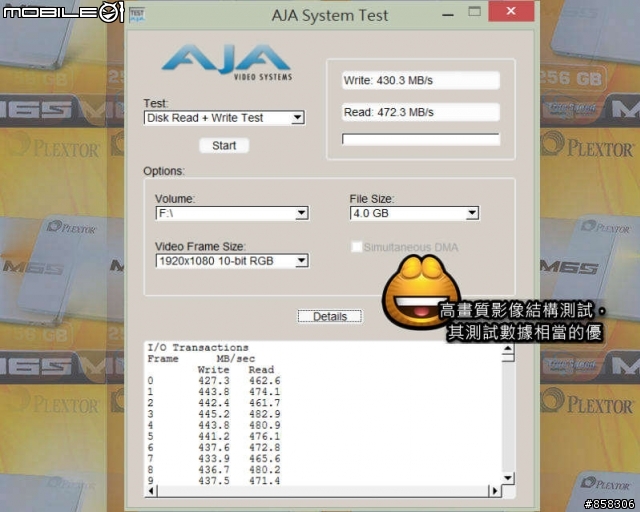Click the 'MB/sec' header text
Screen dimensions: 640x512
point(236,359)
